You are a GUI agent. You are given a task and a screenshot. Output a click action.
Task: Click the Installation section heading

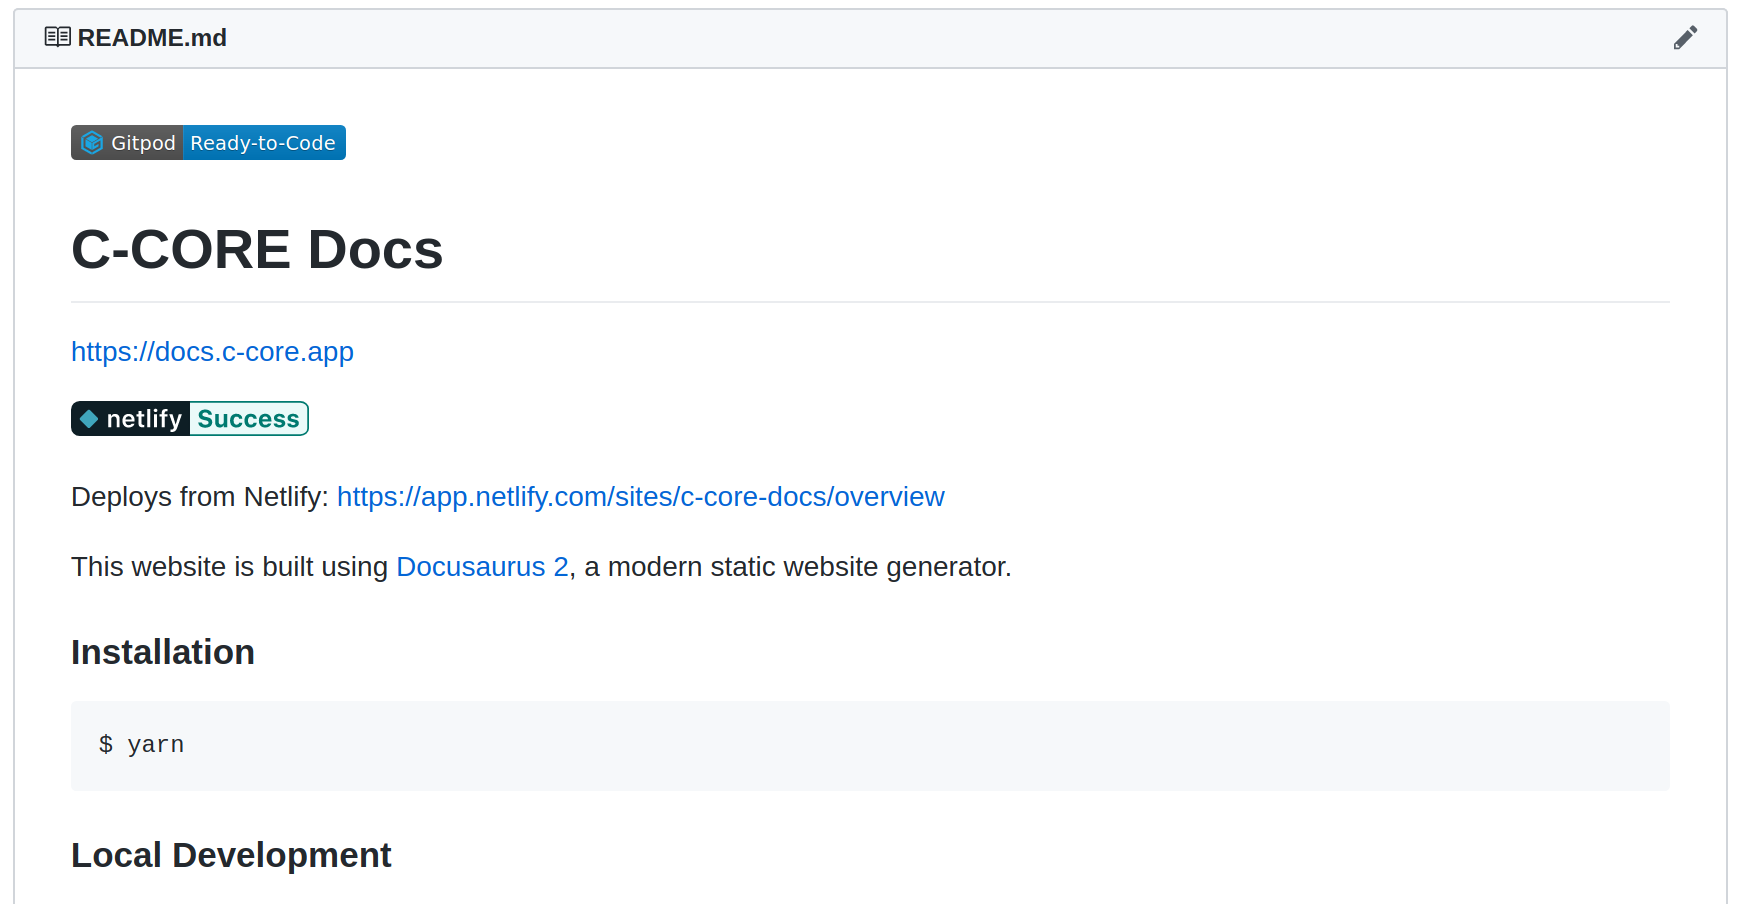pos(162,652)
